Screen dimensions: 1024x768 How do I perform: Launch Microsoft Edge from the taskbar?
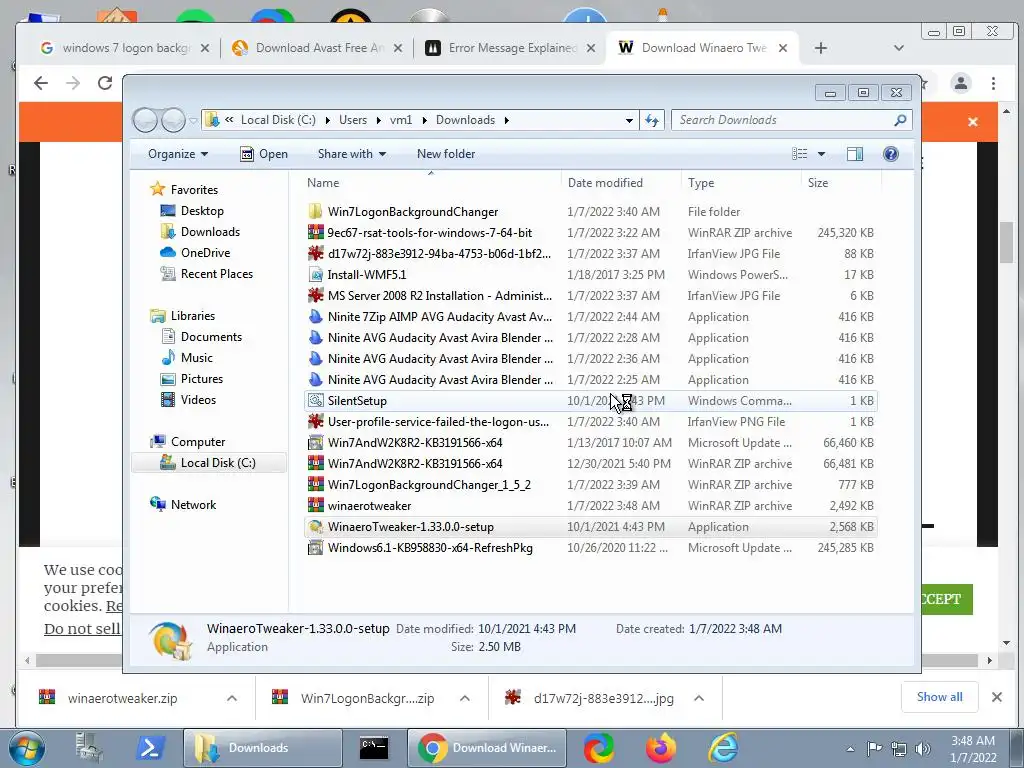(598, 748)
